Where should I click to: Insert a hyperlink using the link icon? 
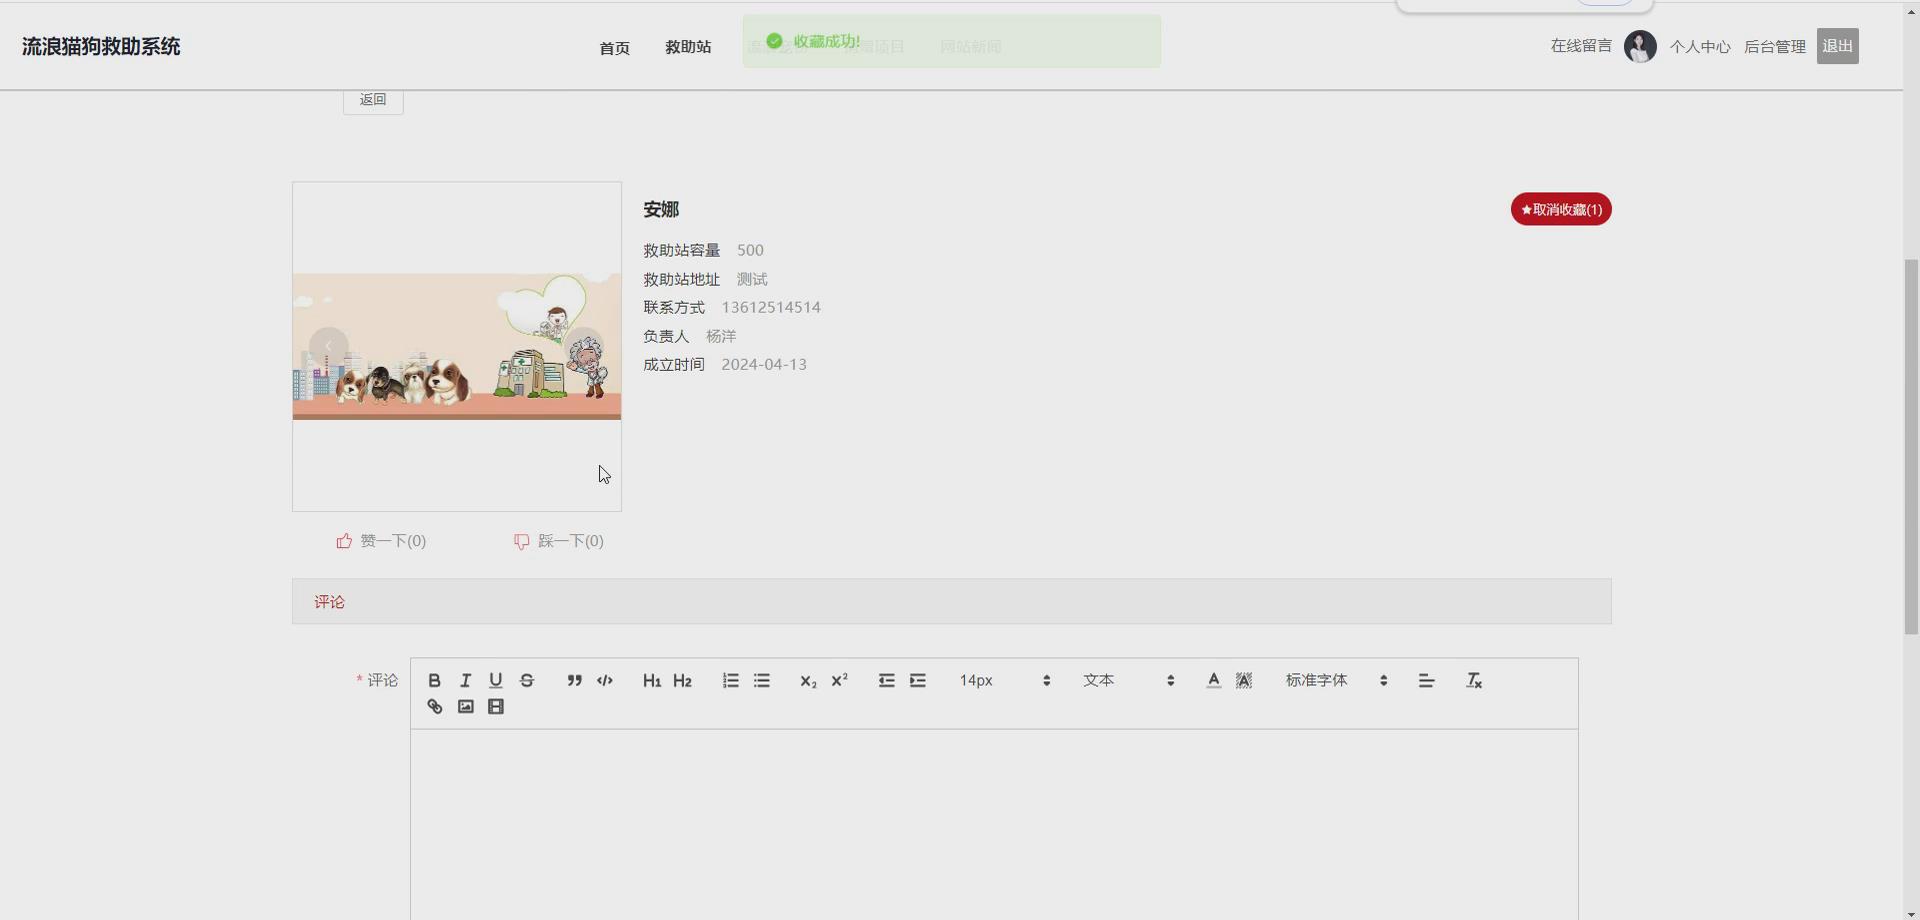tap(434, 706)
